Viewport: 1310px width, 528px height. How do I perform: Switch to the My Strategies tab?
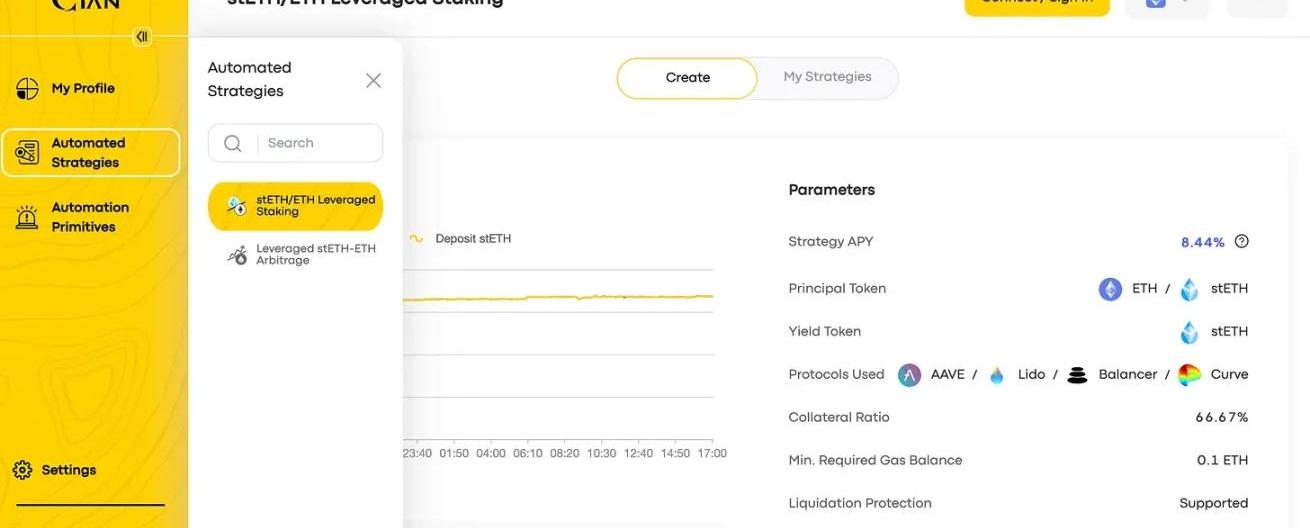[827, 77]
